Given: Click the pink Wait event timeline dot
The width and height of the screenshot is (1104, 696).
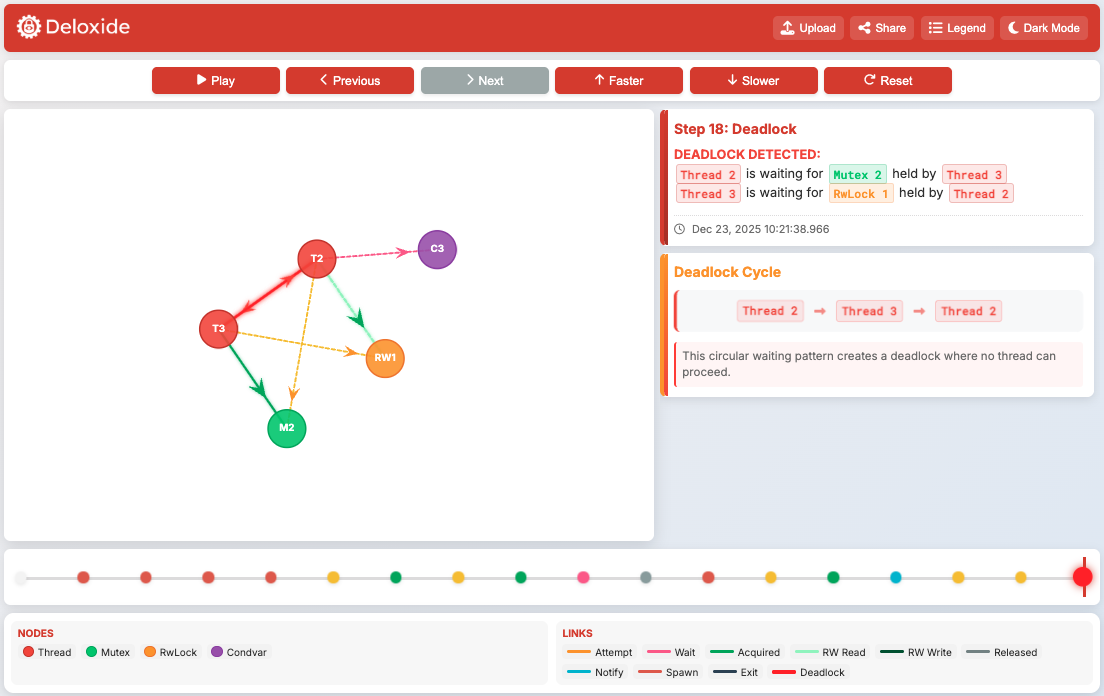Looking at the screenshot, I should click(x=583, y=577).
